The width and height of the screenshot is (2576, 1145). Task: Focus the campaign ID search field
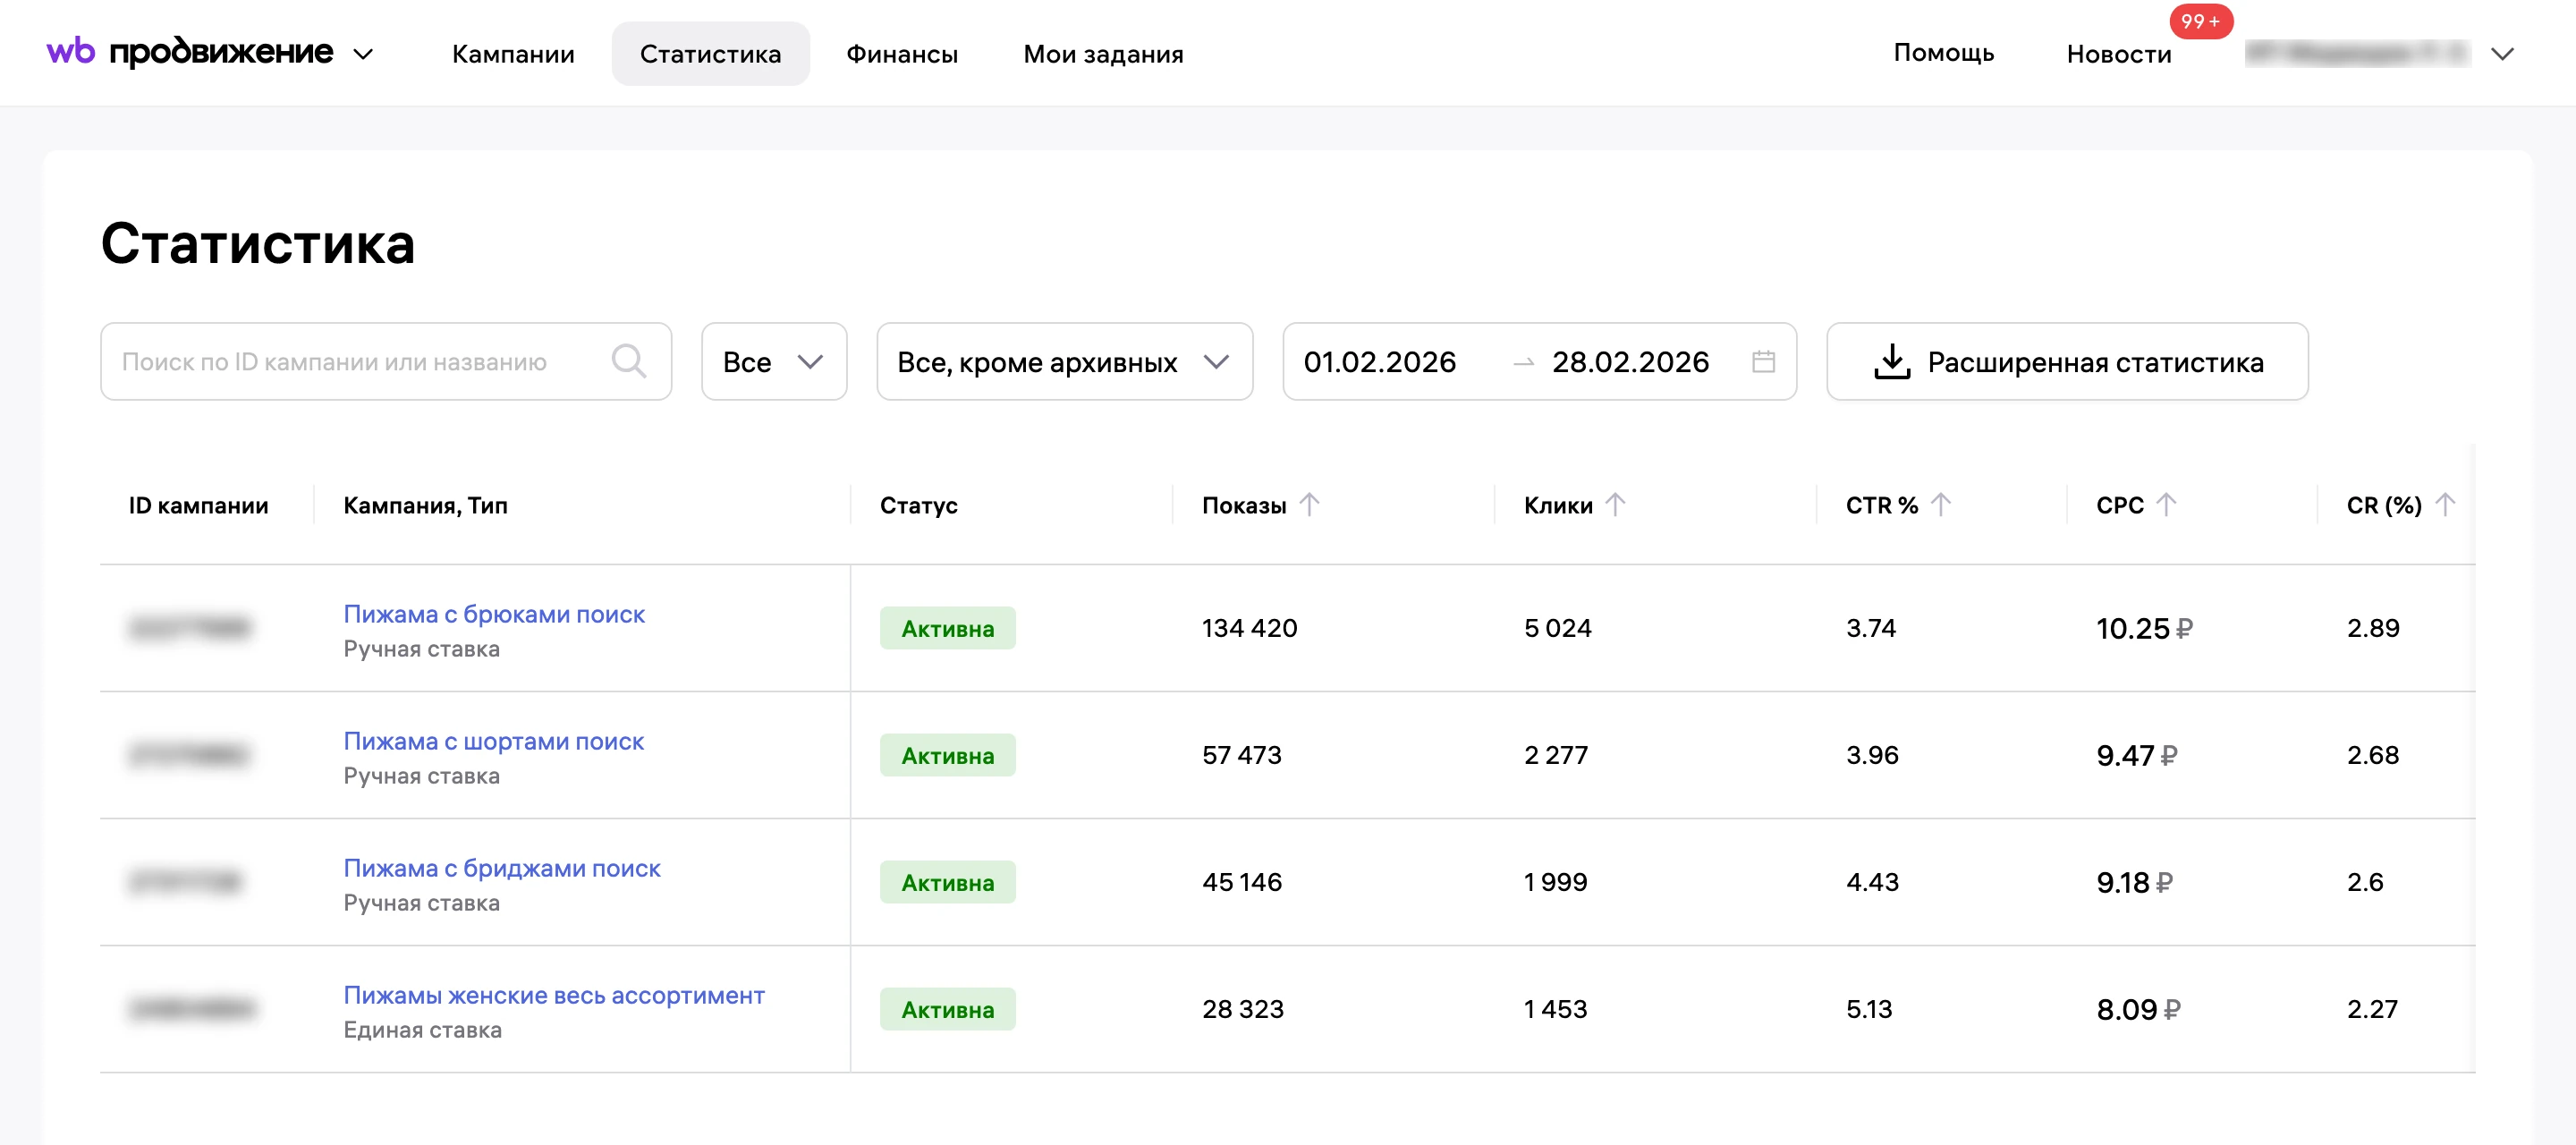(386, 361)
